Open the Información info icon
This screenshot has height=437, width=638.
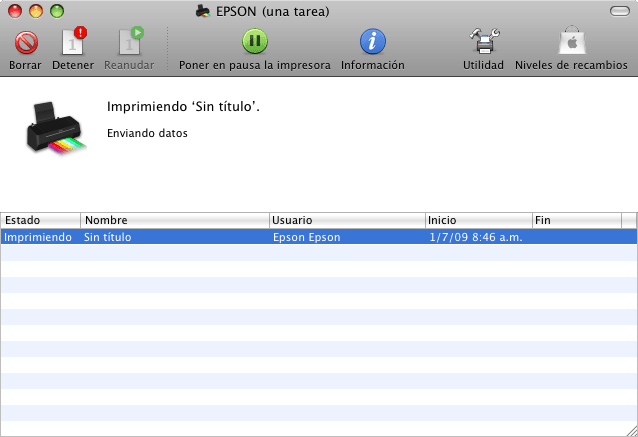click(372, 41)
